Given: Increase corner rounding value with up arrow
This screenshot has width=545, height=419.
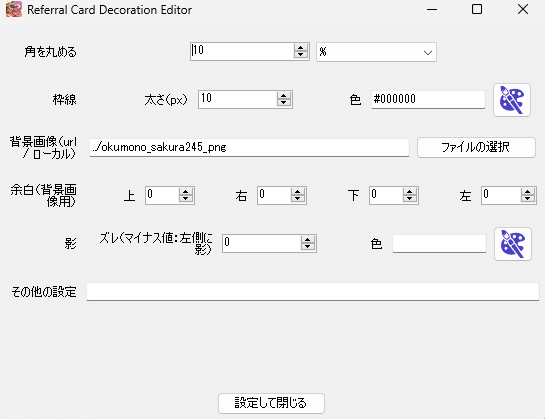Looking at the screenshot, I should (x=301, y=48).
